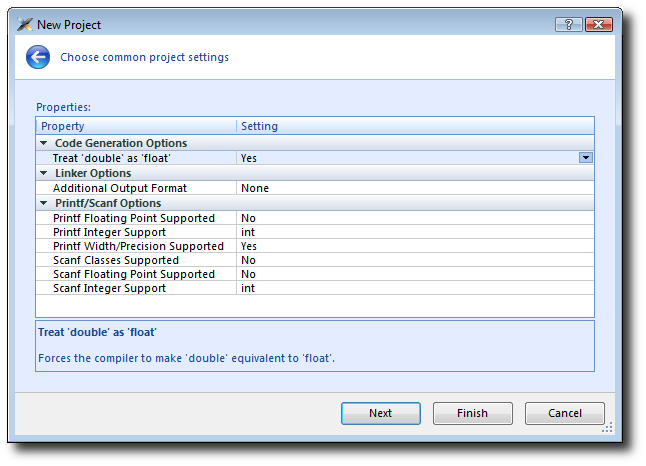Collapse the Linker Options group
The height and width of the screenshot is (466, 646).
click(45, 173)
